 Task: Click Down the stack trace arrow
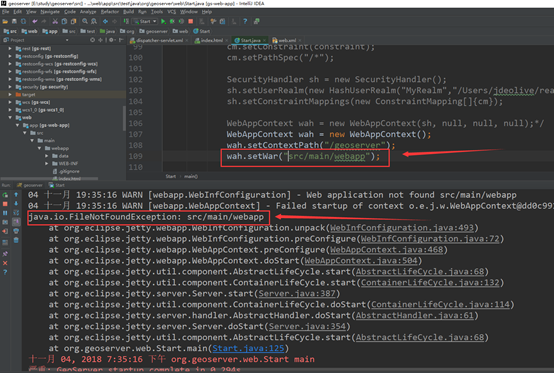coord(16,204)
